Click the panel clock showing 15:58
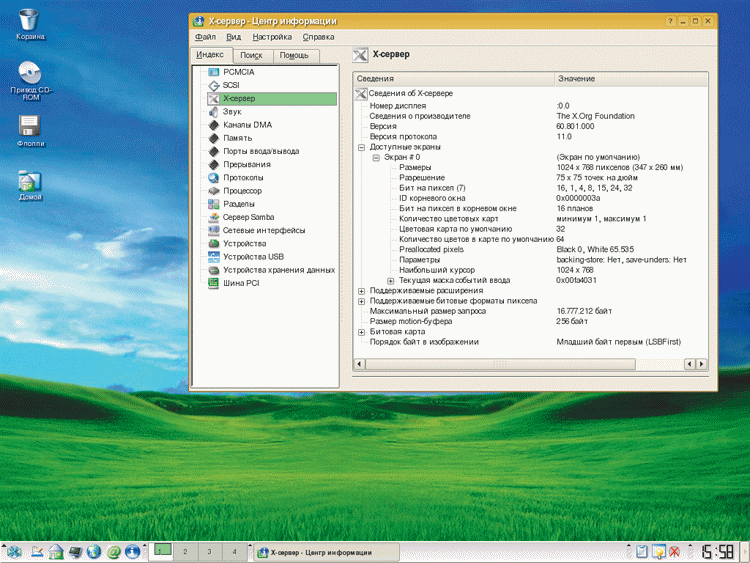The height and width of the screenshot is (563, 750). pos(717,552)
